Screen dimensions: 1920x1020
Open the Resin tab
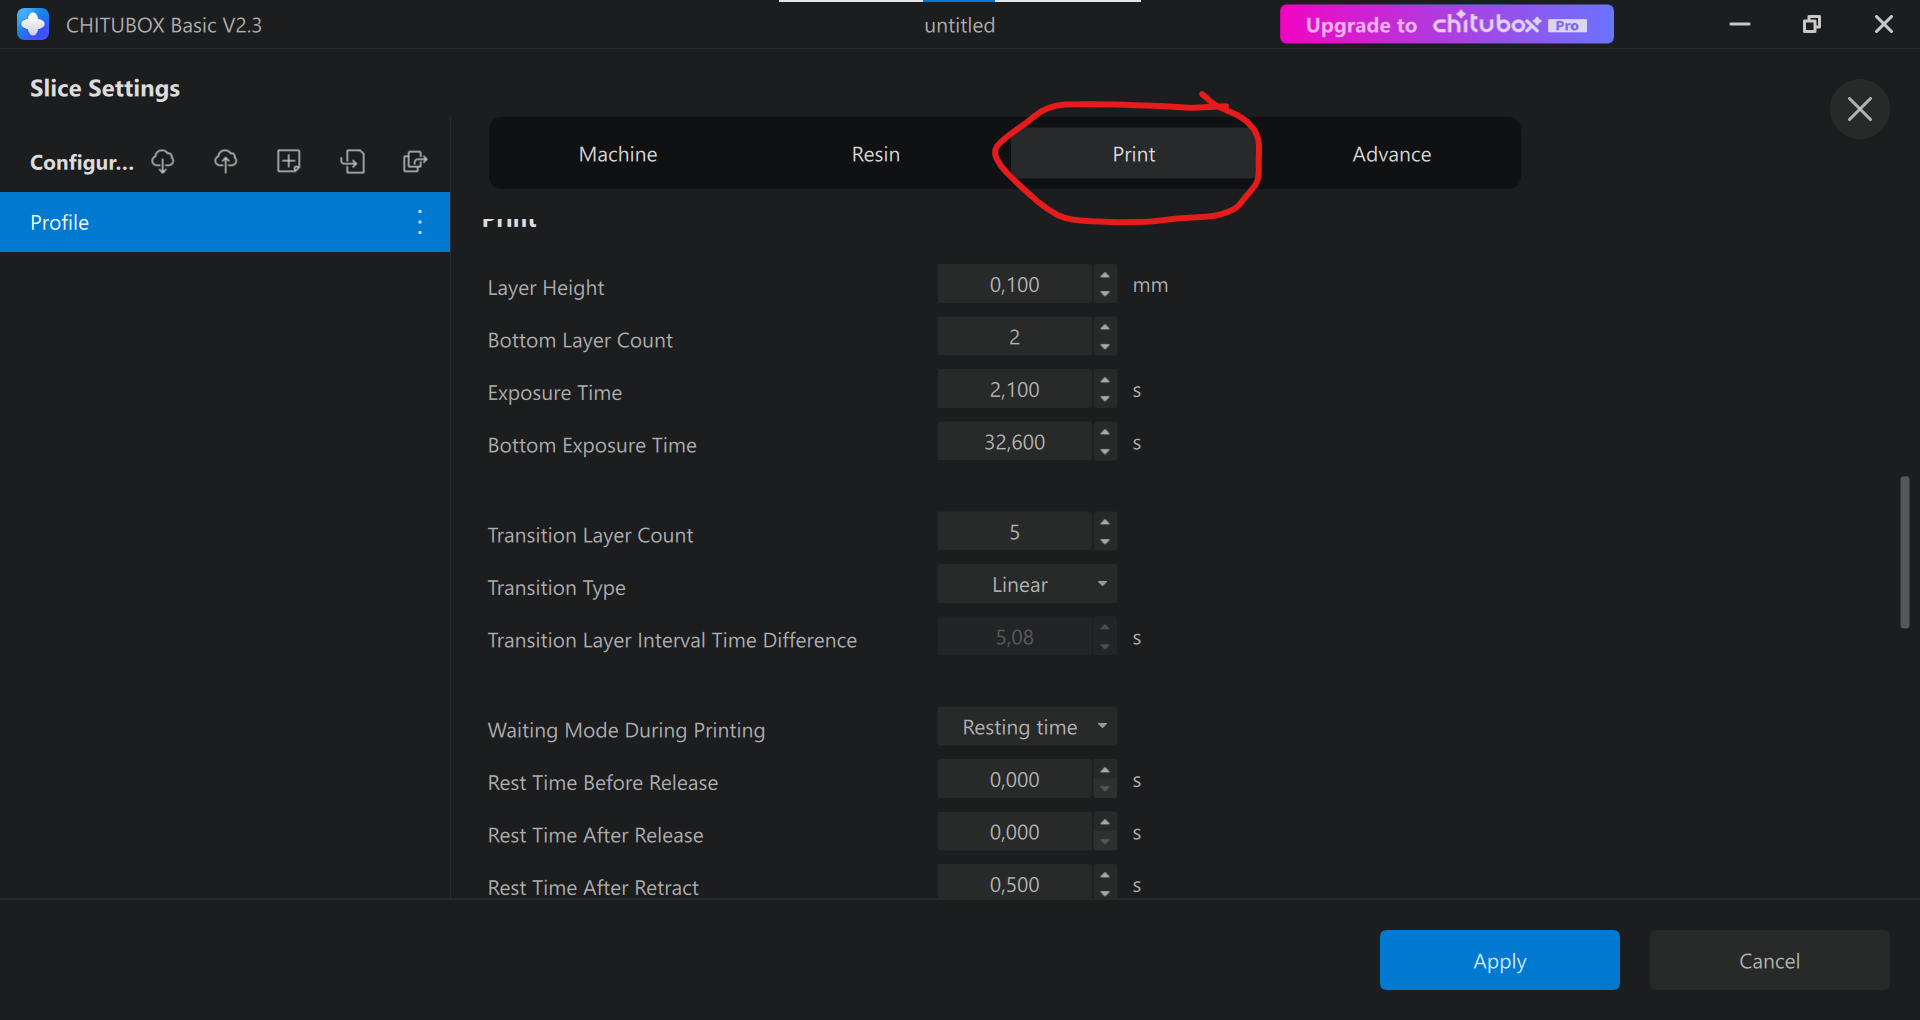point(875,154)
